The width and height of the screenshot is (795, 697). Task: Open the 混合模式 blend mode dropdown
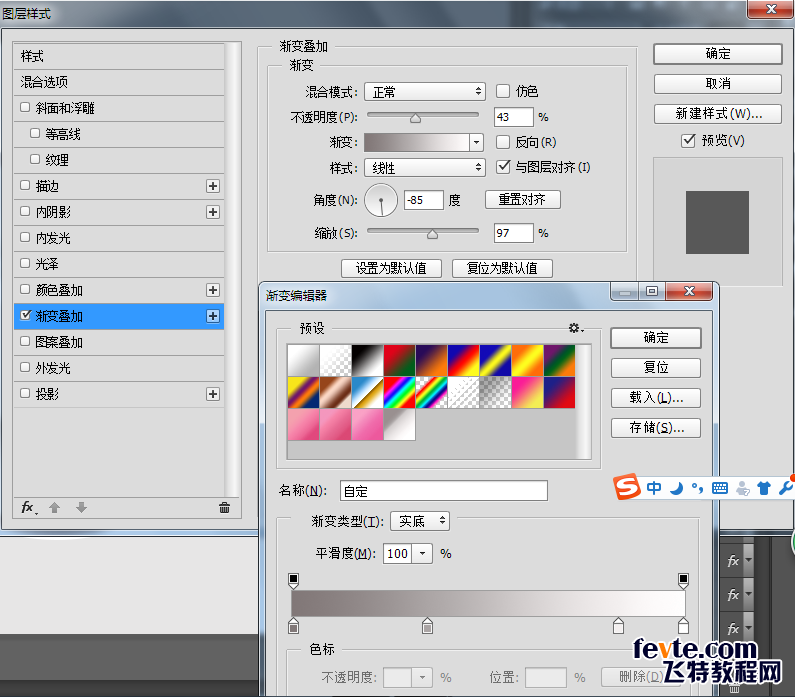pyautogui.click(x=424, y=91)
